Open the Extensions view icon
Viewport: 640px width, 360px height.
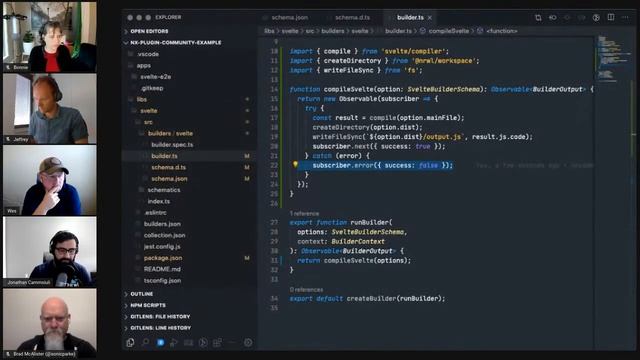point(218,342)
